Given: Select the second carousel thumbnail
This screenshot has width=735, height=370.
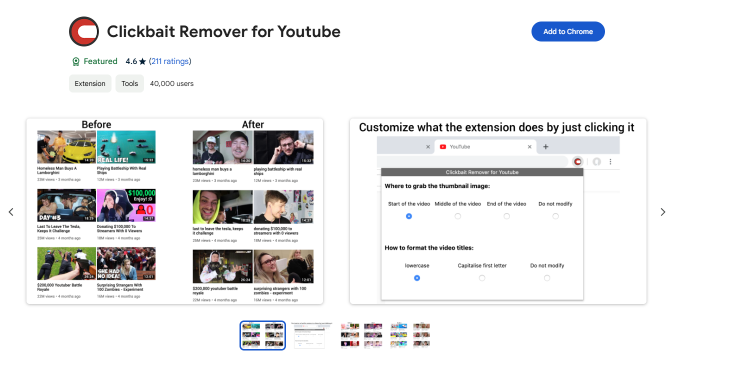Looking at the screenshot, I should click(311, 335).
